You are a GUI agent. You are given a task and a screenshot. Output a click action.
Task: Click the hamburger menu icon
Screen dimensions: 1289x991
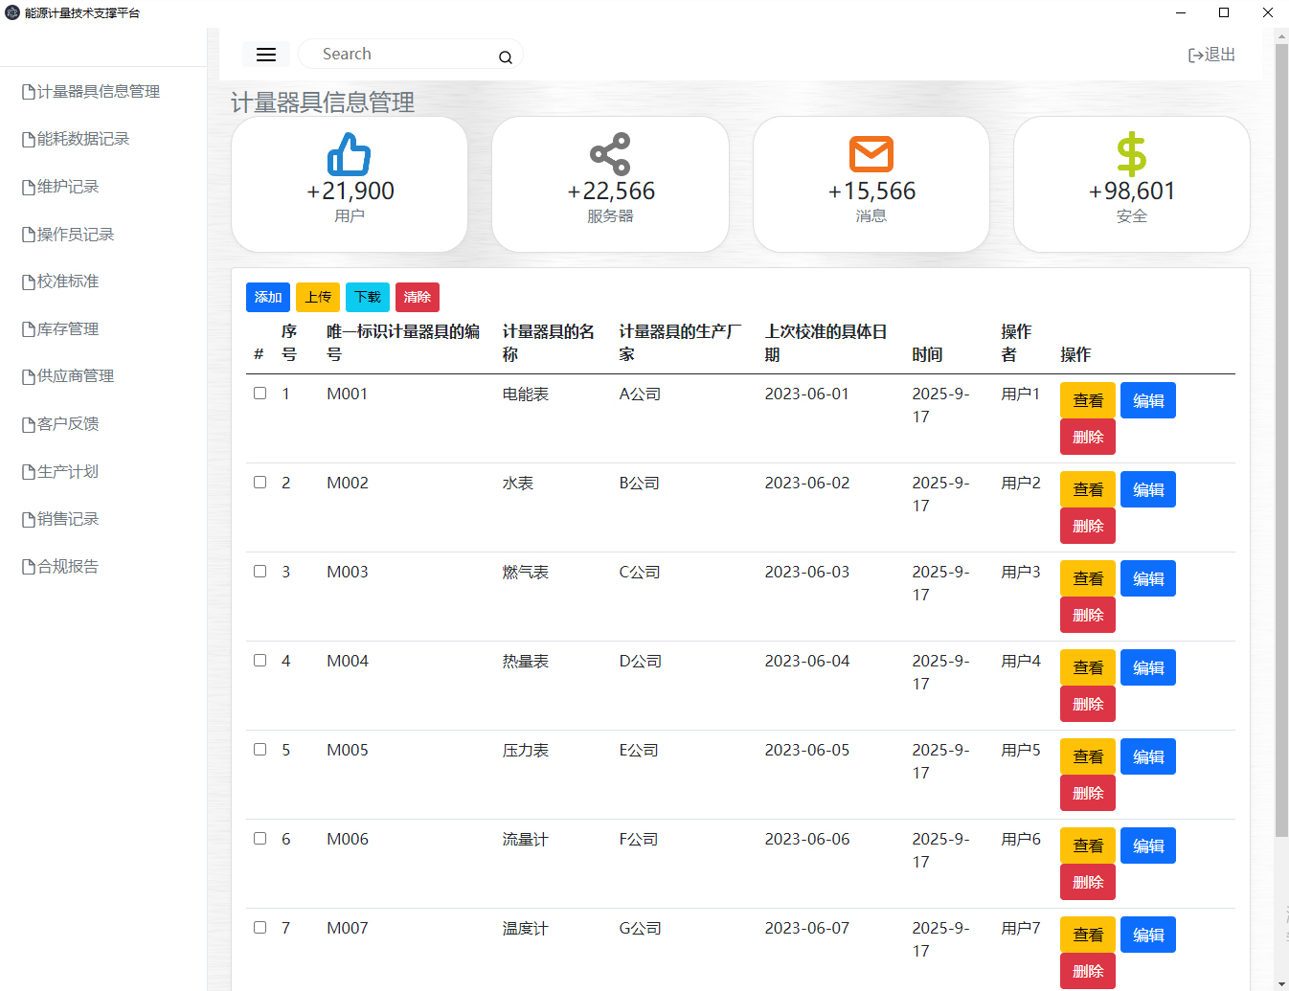tap(266, 55)
